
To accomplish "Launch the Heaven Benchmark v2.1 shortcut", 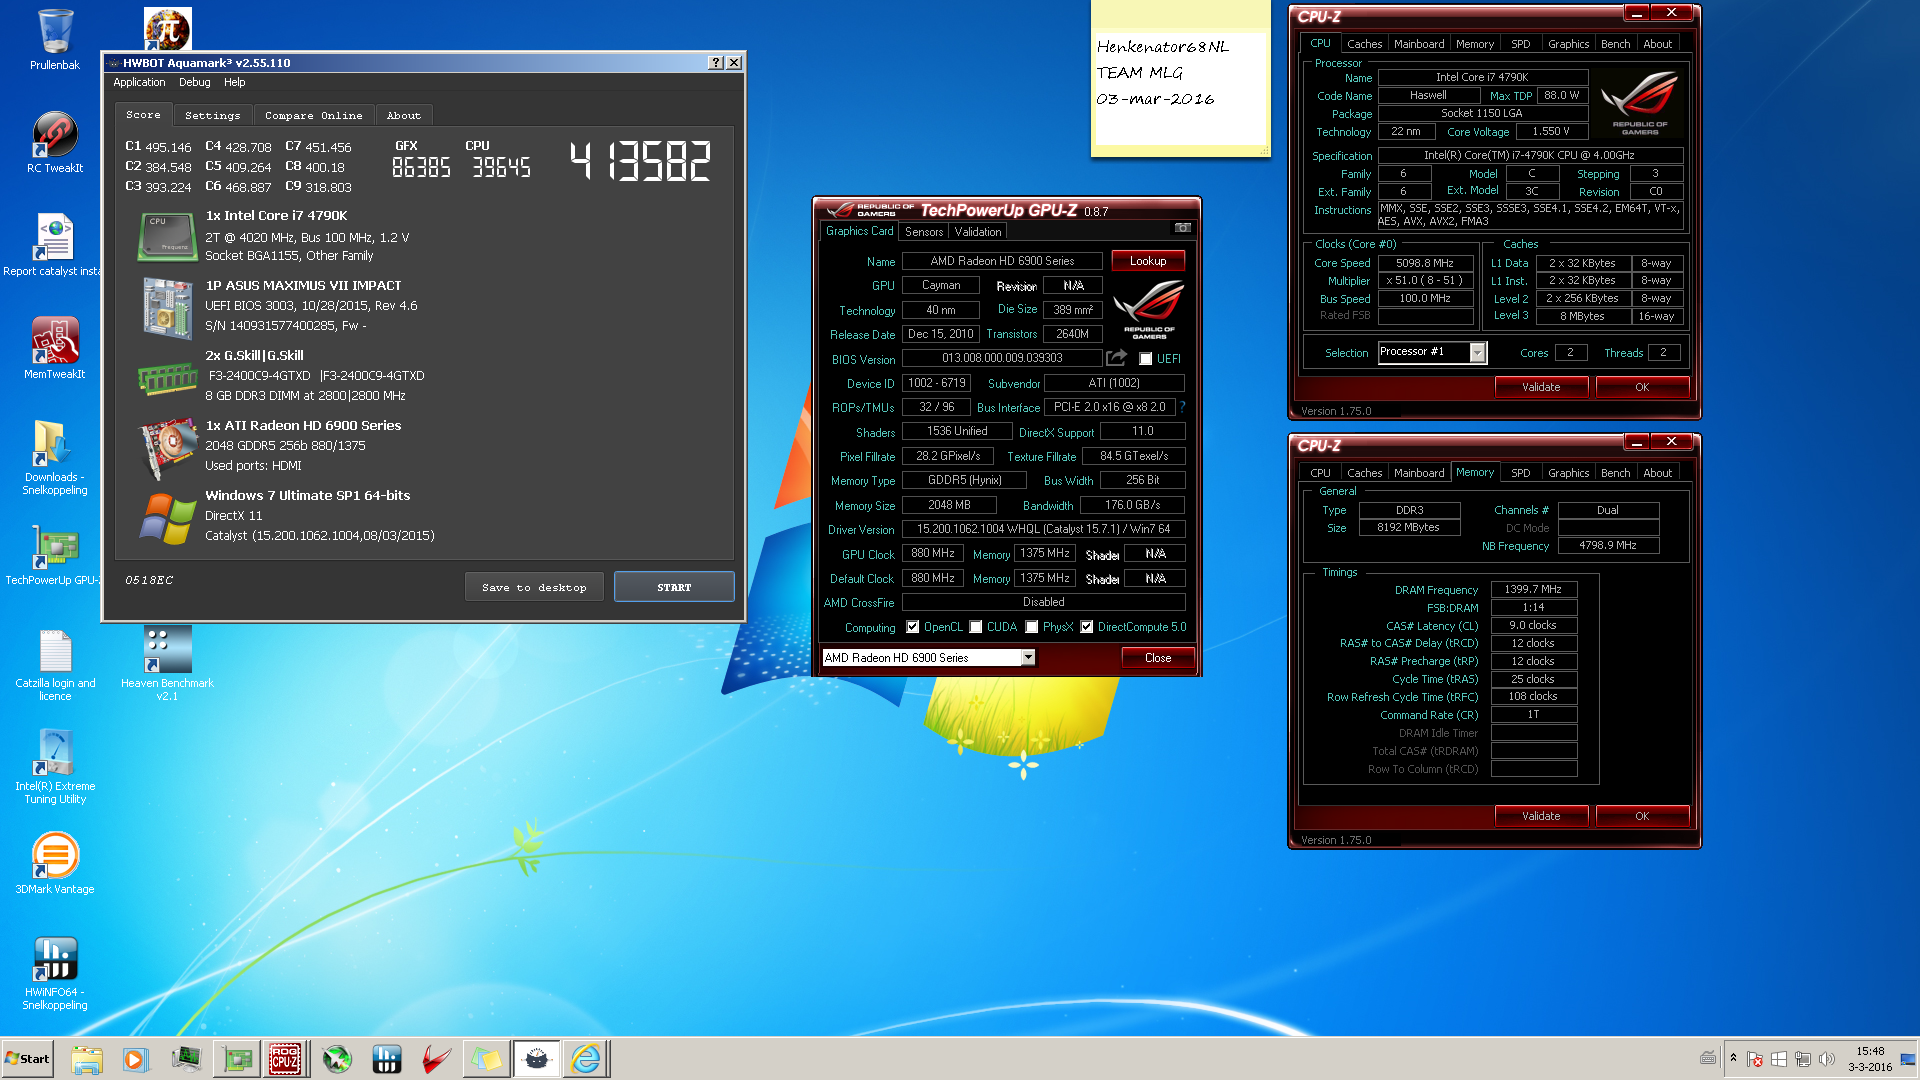I will 167,664.
